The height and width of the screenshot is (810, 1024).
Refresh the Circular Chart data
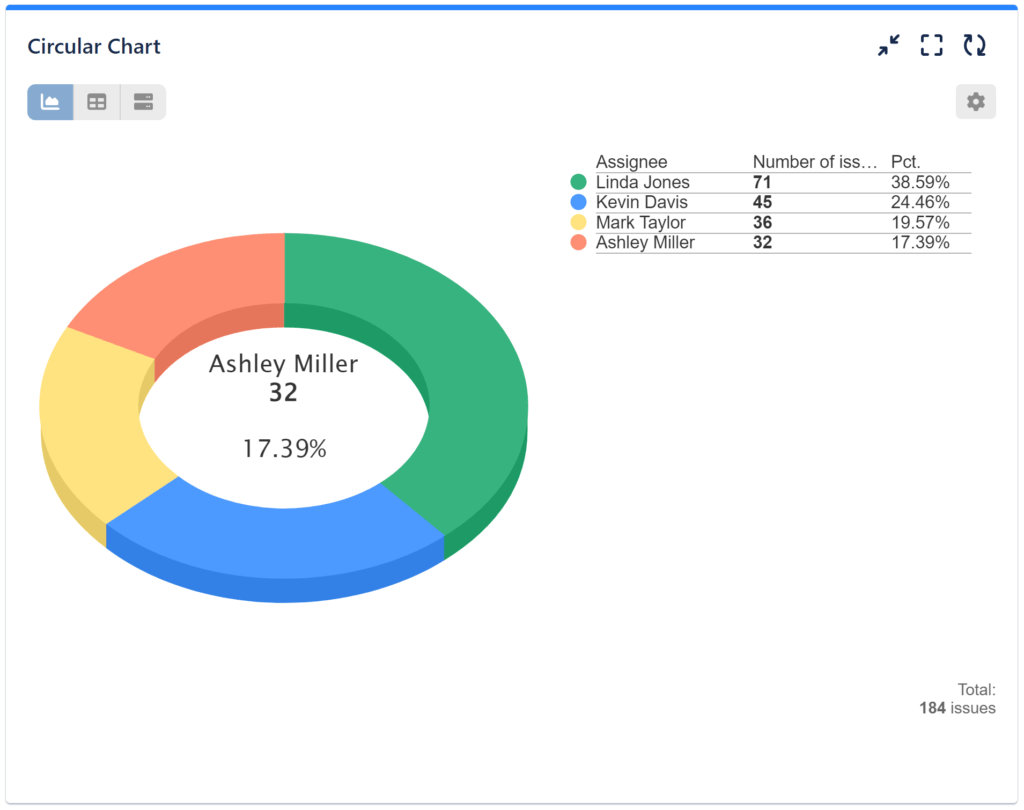click(973, 44)
